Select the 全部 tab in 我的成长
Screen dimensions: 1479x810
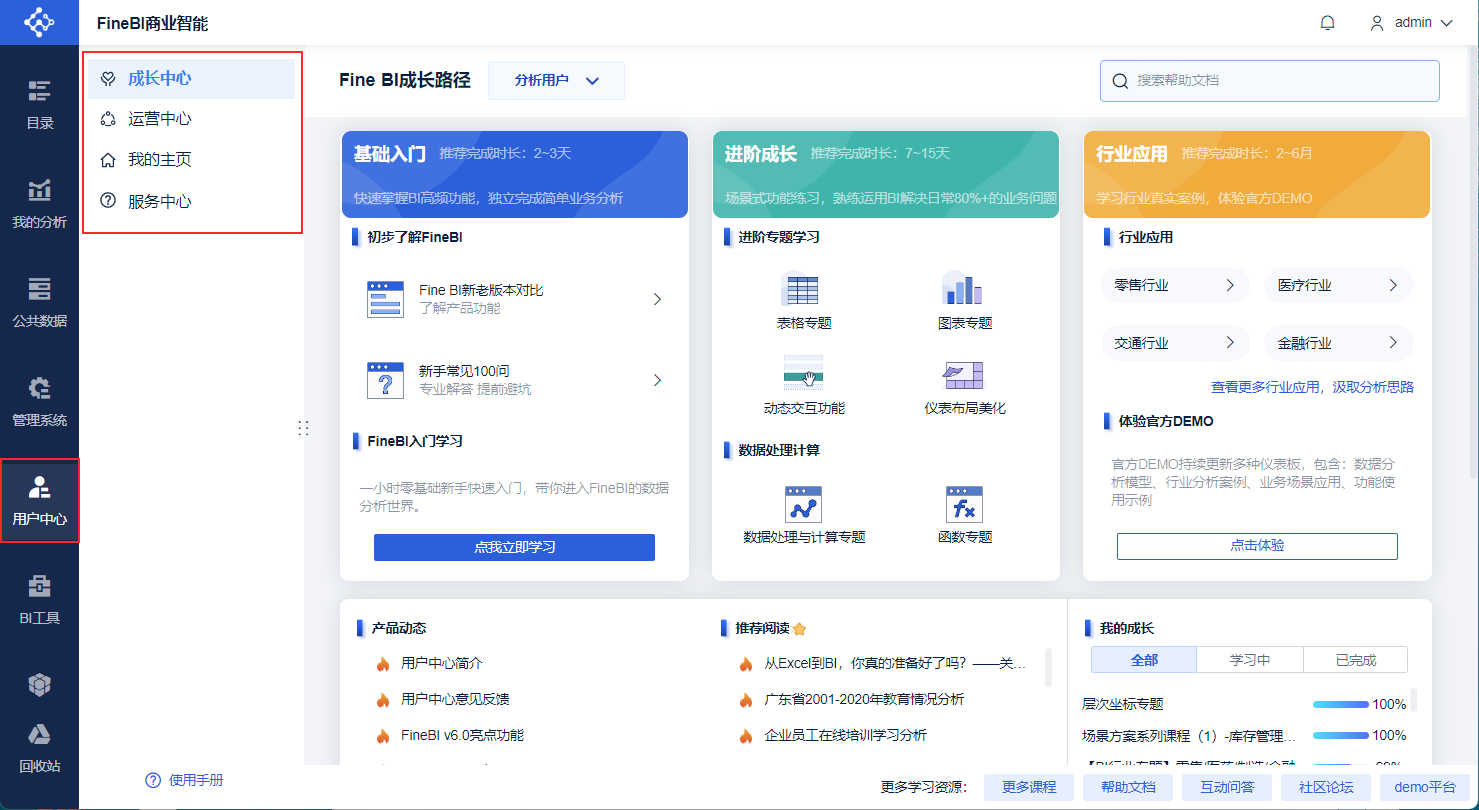click(x=1144, y=660)
